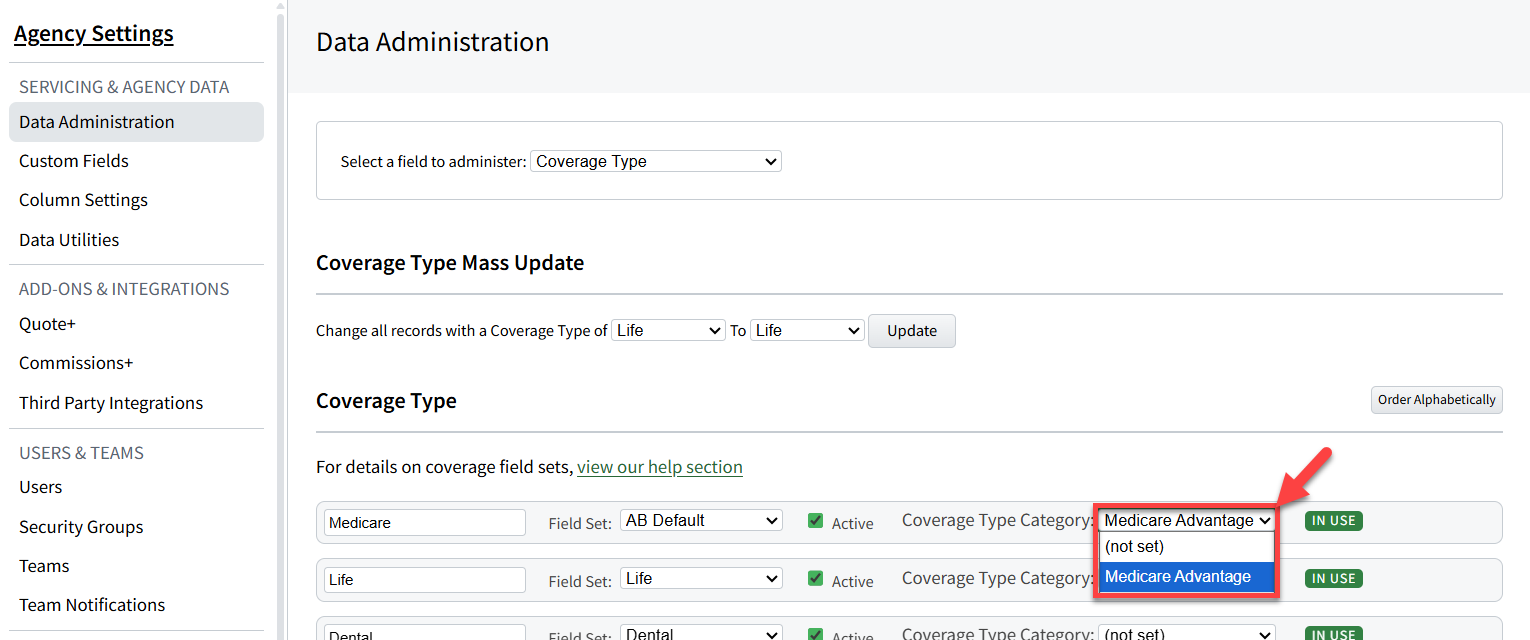Viewport: 1530px width, 640px height.
Task: Toggle the Active checkbox for Medicare
Action: 815,520
